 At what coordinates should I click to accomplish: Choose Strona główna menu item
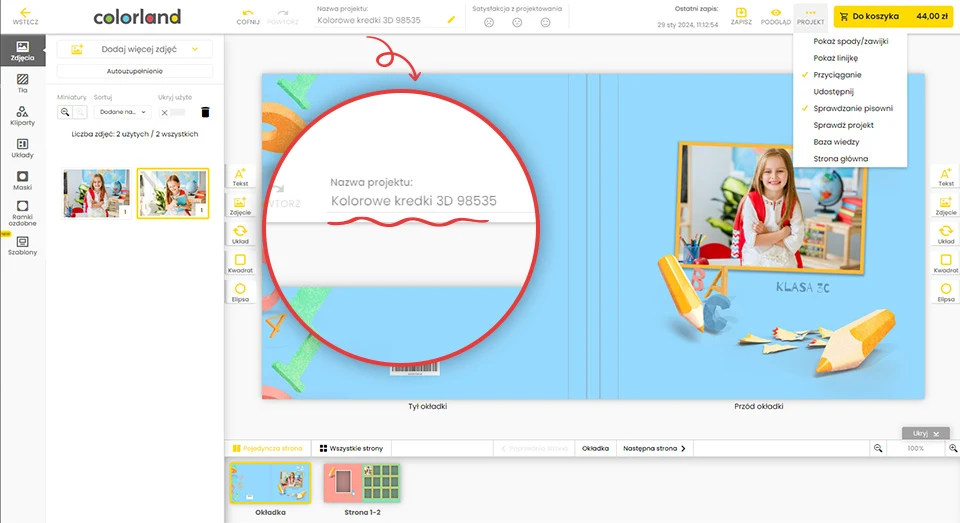tap(841, 159)
